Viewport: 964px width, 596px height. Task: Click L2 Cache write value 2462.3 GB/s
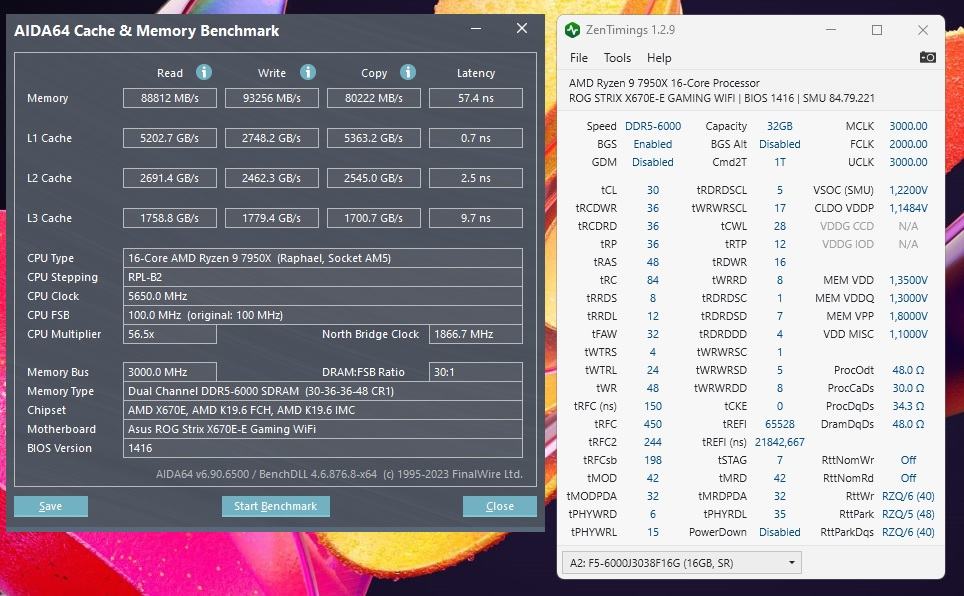pos(272,178)
